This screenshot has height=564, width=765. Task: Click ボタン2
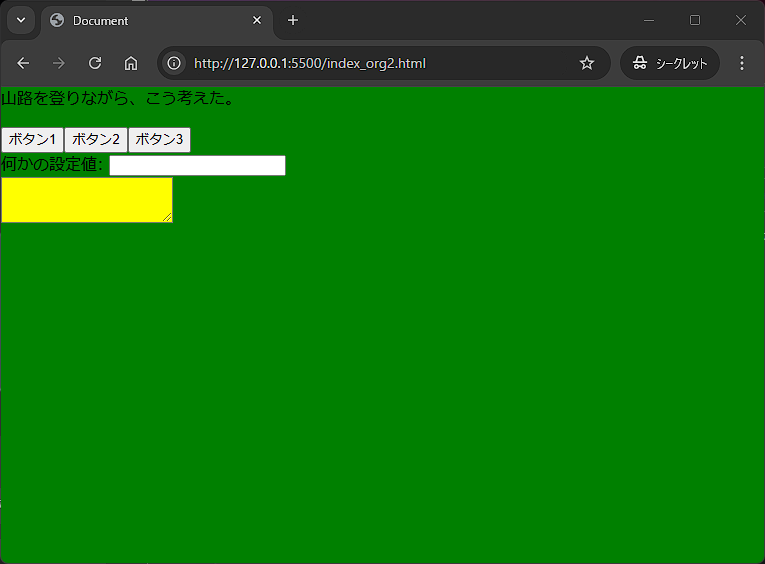(x=96, y=140)
